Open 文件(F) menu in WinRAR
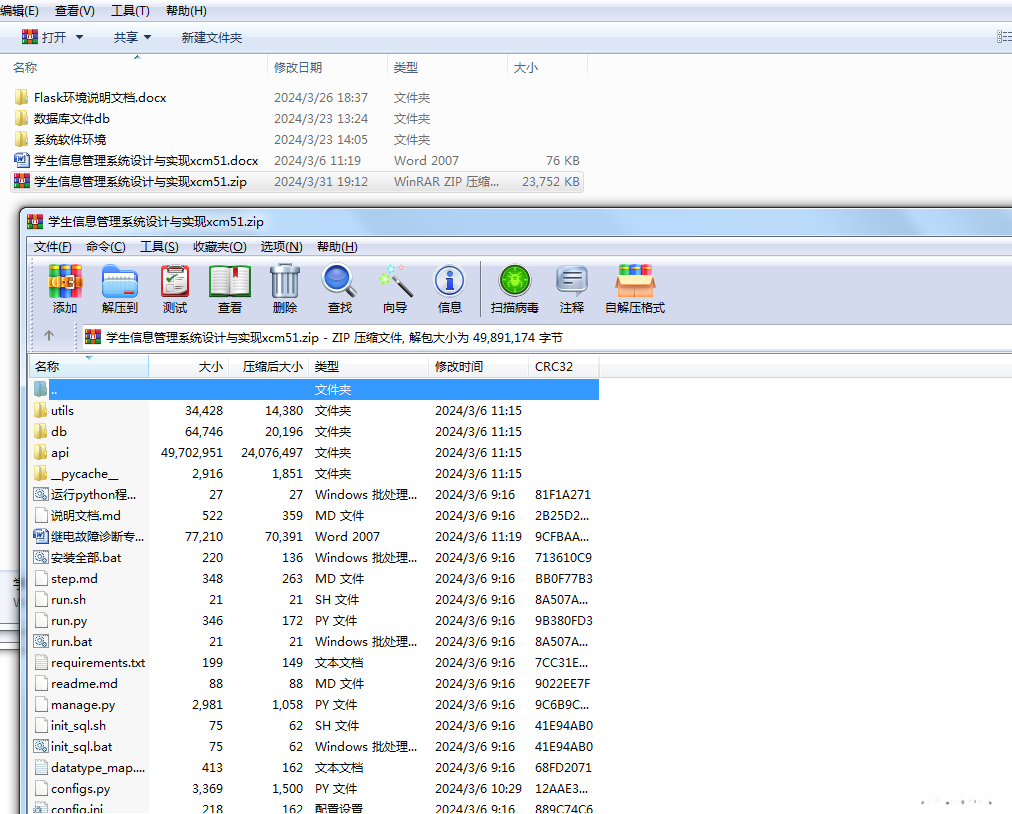 click(52, 247)
